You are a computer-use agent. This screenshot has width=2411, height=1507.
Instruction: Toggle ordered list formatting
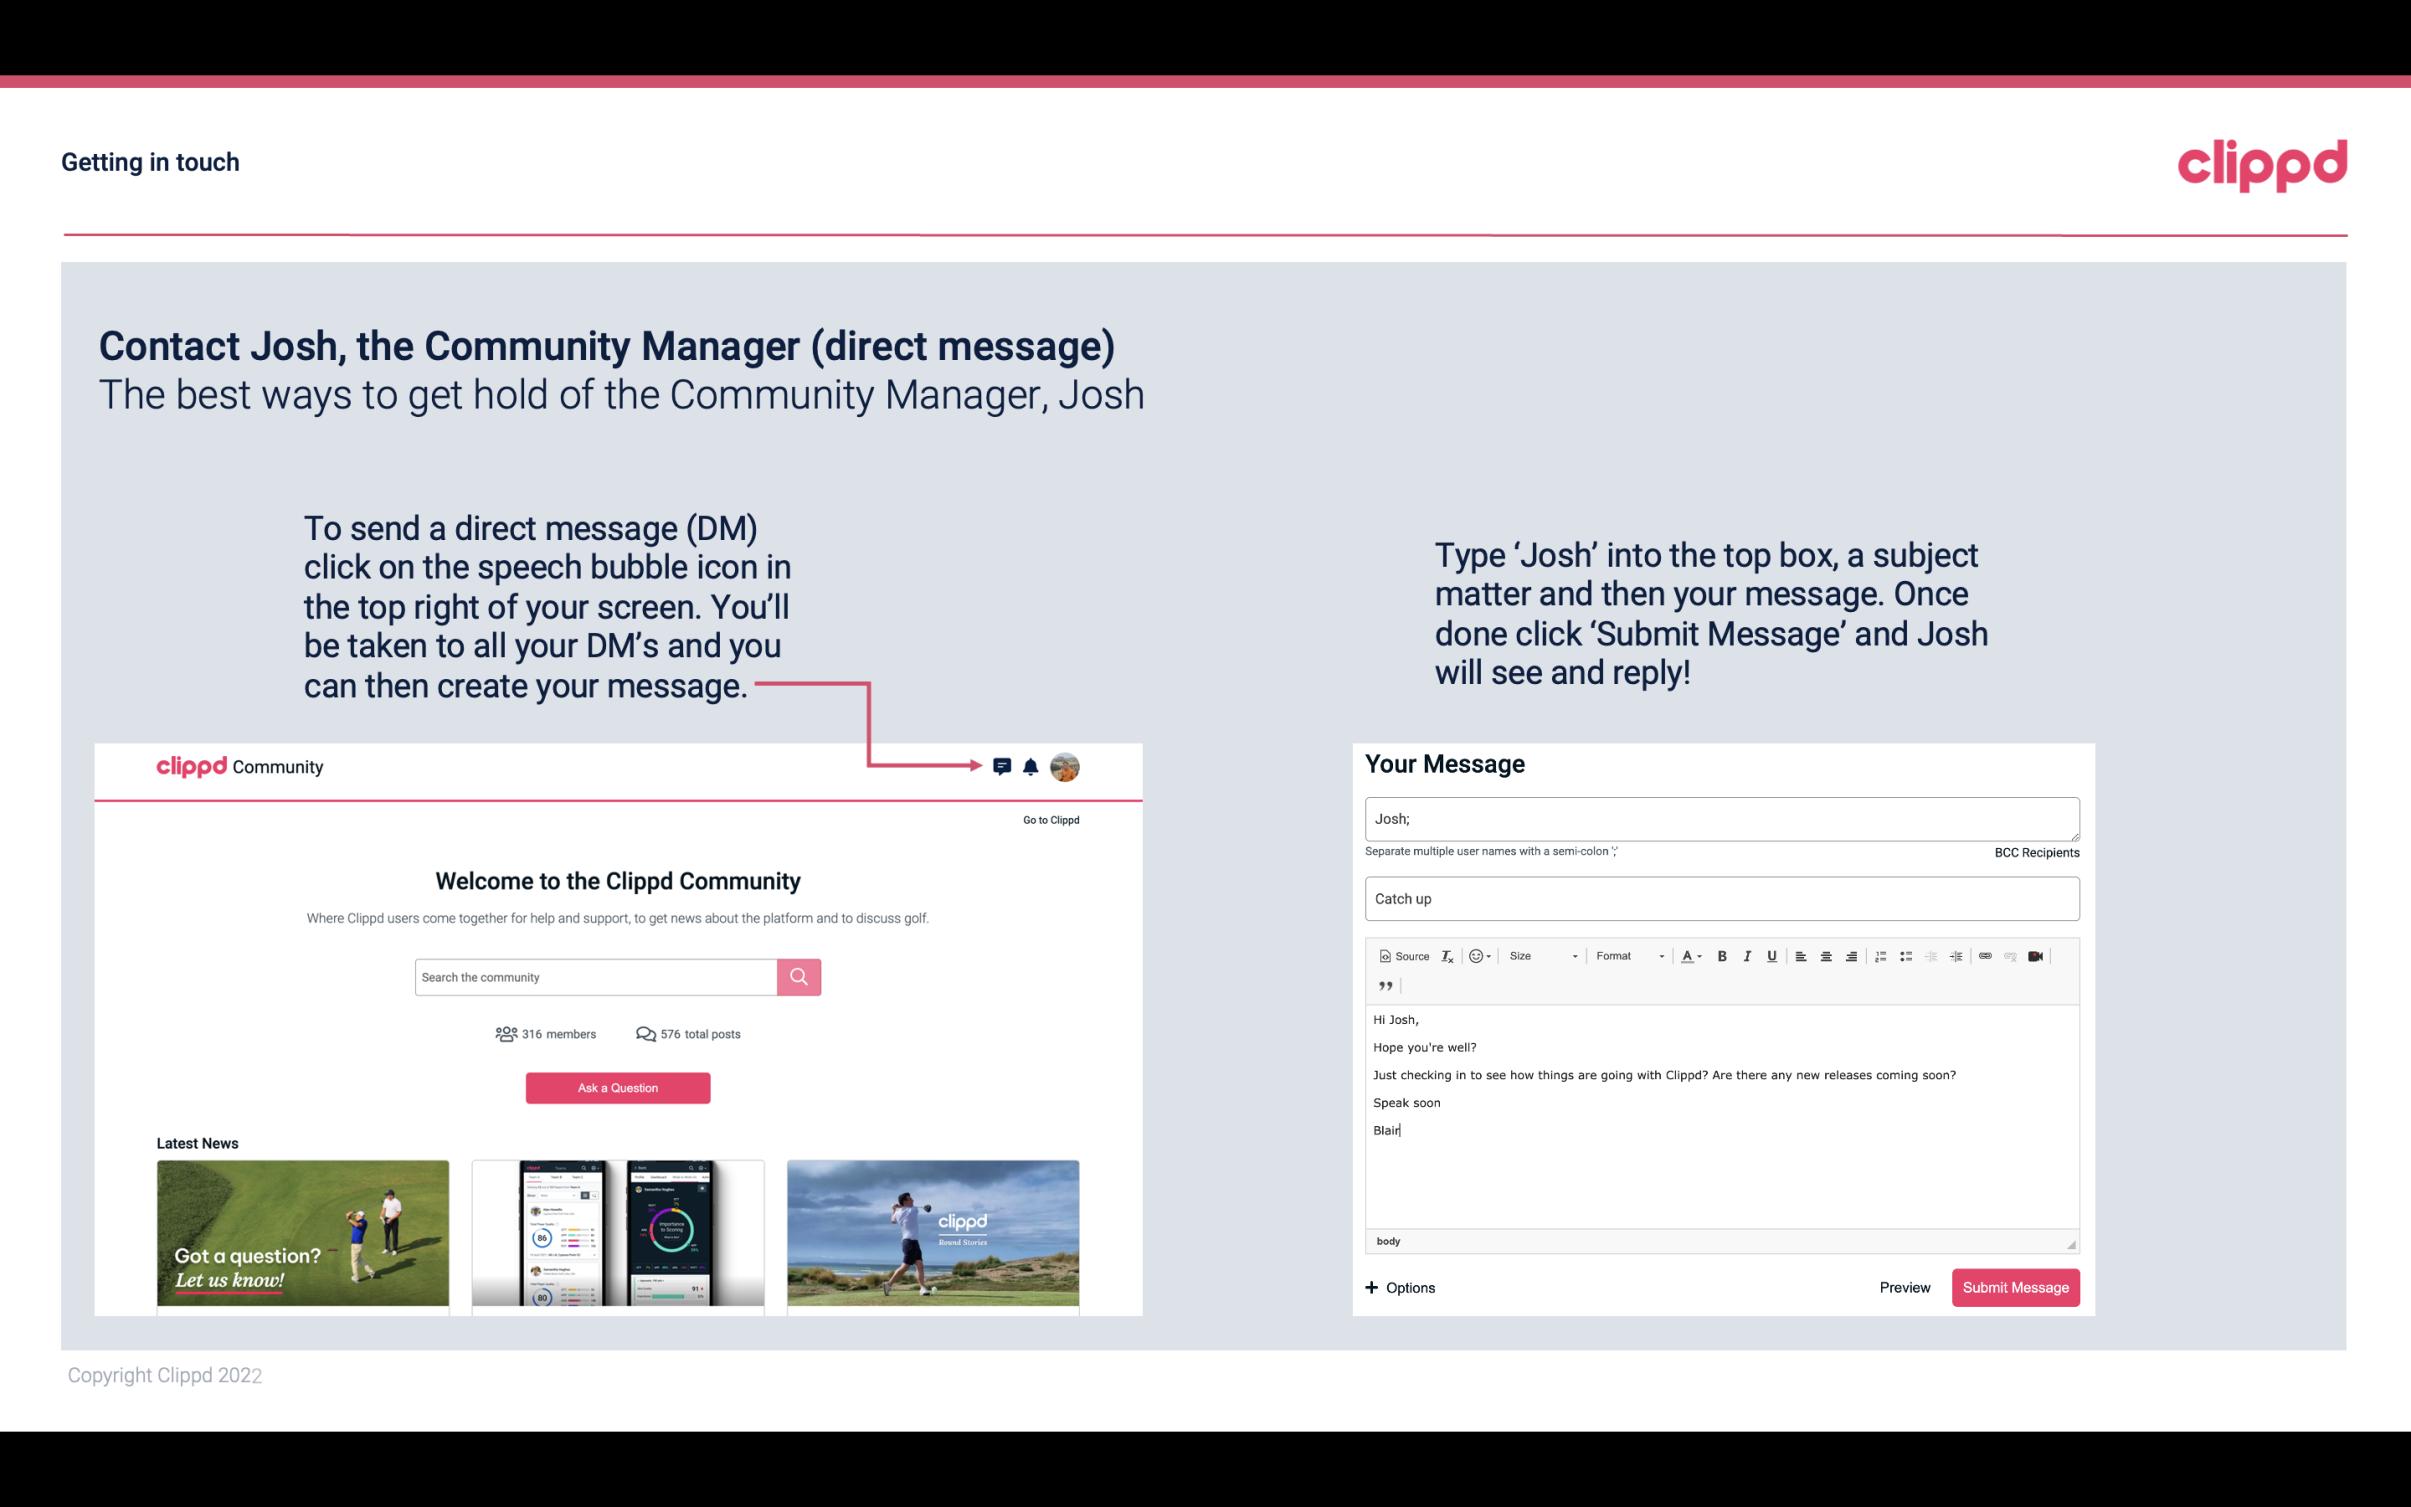[1880, 955]
